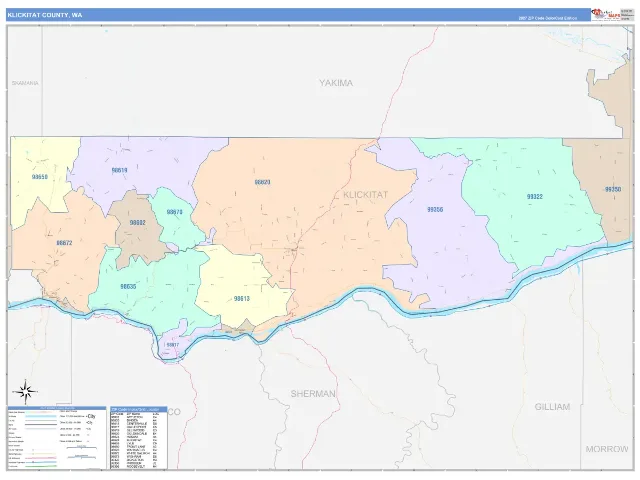Select ZIP code label 98602

138,223
